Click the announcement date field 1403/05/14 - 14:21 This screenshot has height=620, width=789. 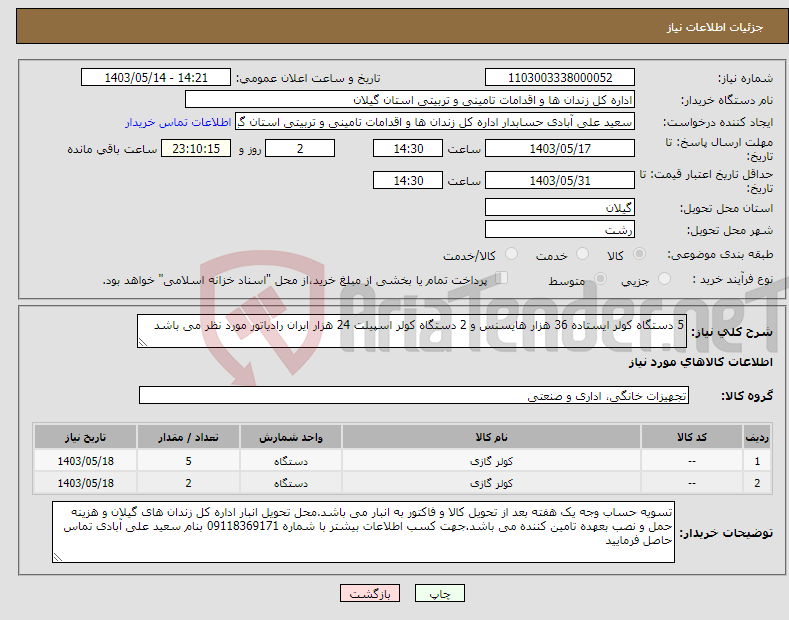[155, 78]
